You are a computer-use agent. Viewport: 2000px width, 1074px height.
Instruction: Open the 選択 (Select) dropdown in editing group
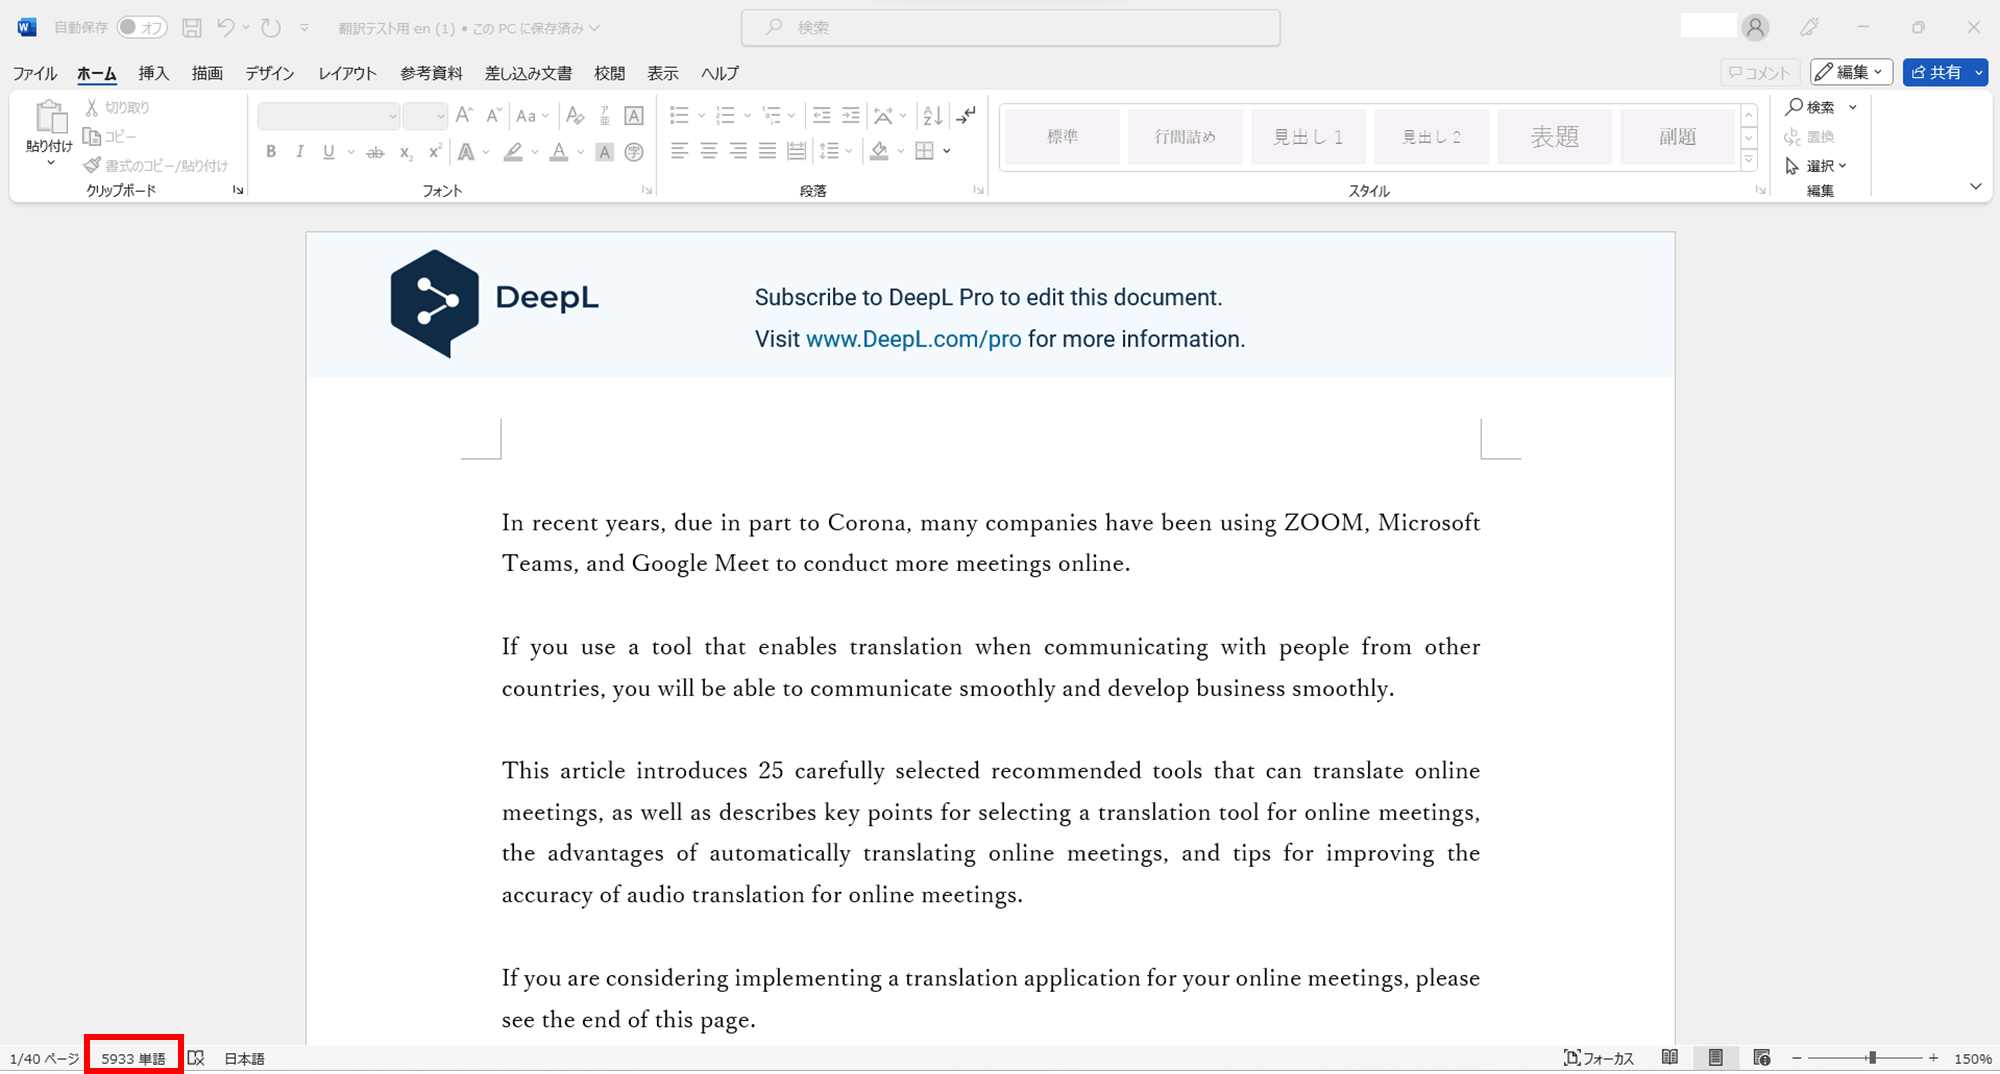click(1816, 166)
